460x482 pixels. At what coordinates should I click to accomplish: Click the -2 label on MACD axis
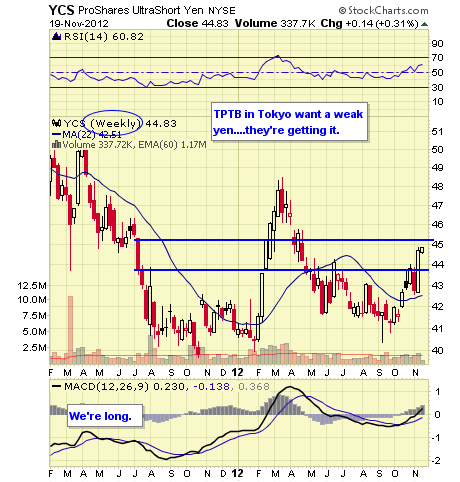(437, 461)
